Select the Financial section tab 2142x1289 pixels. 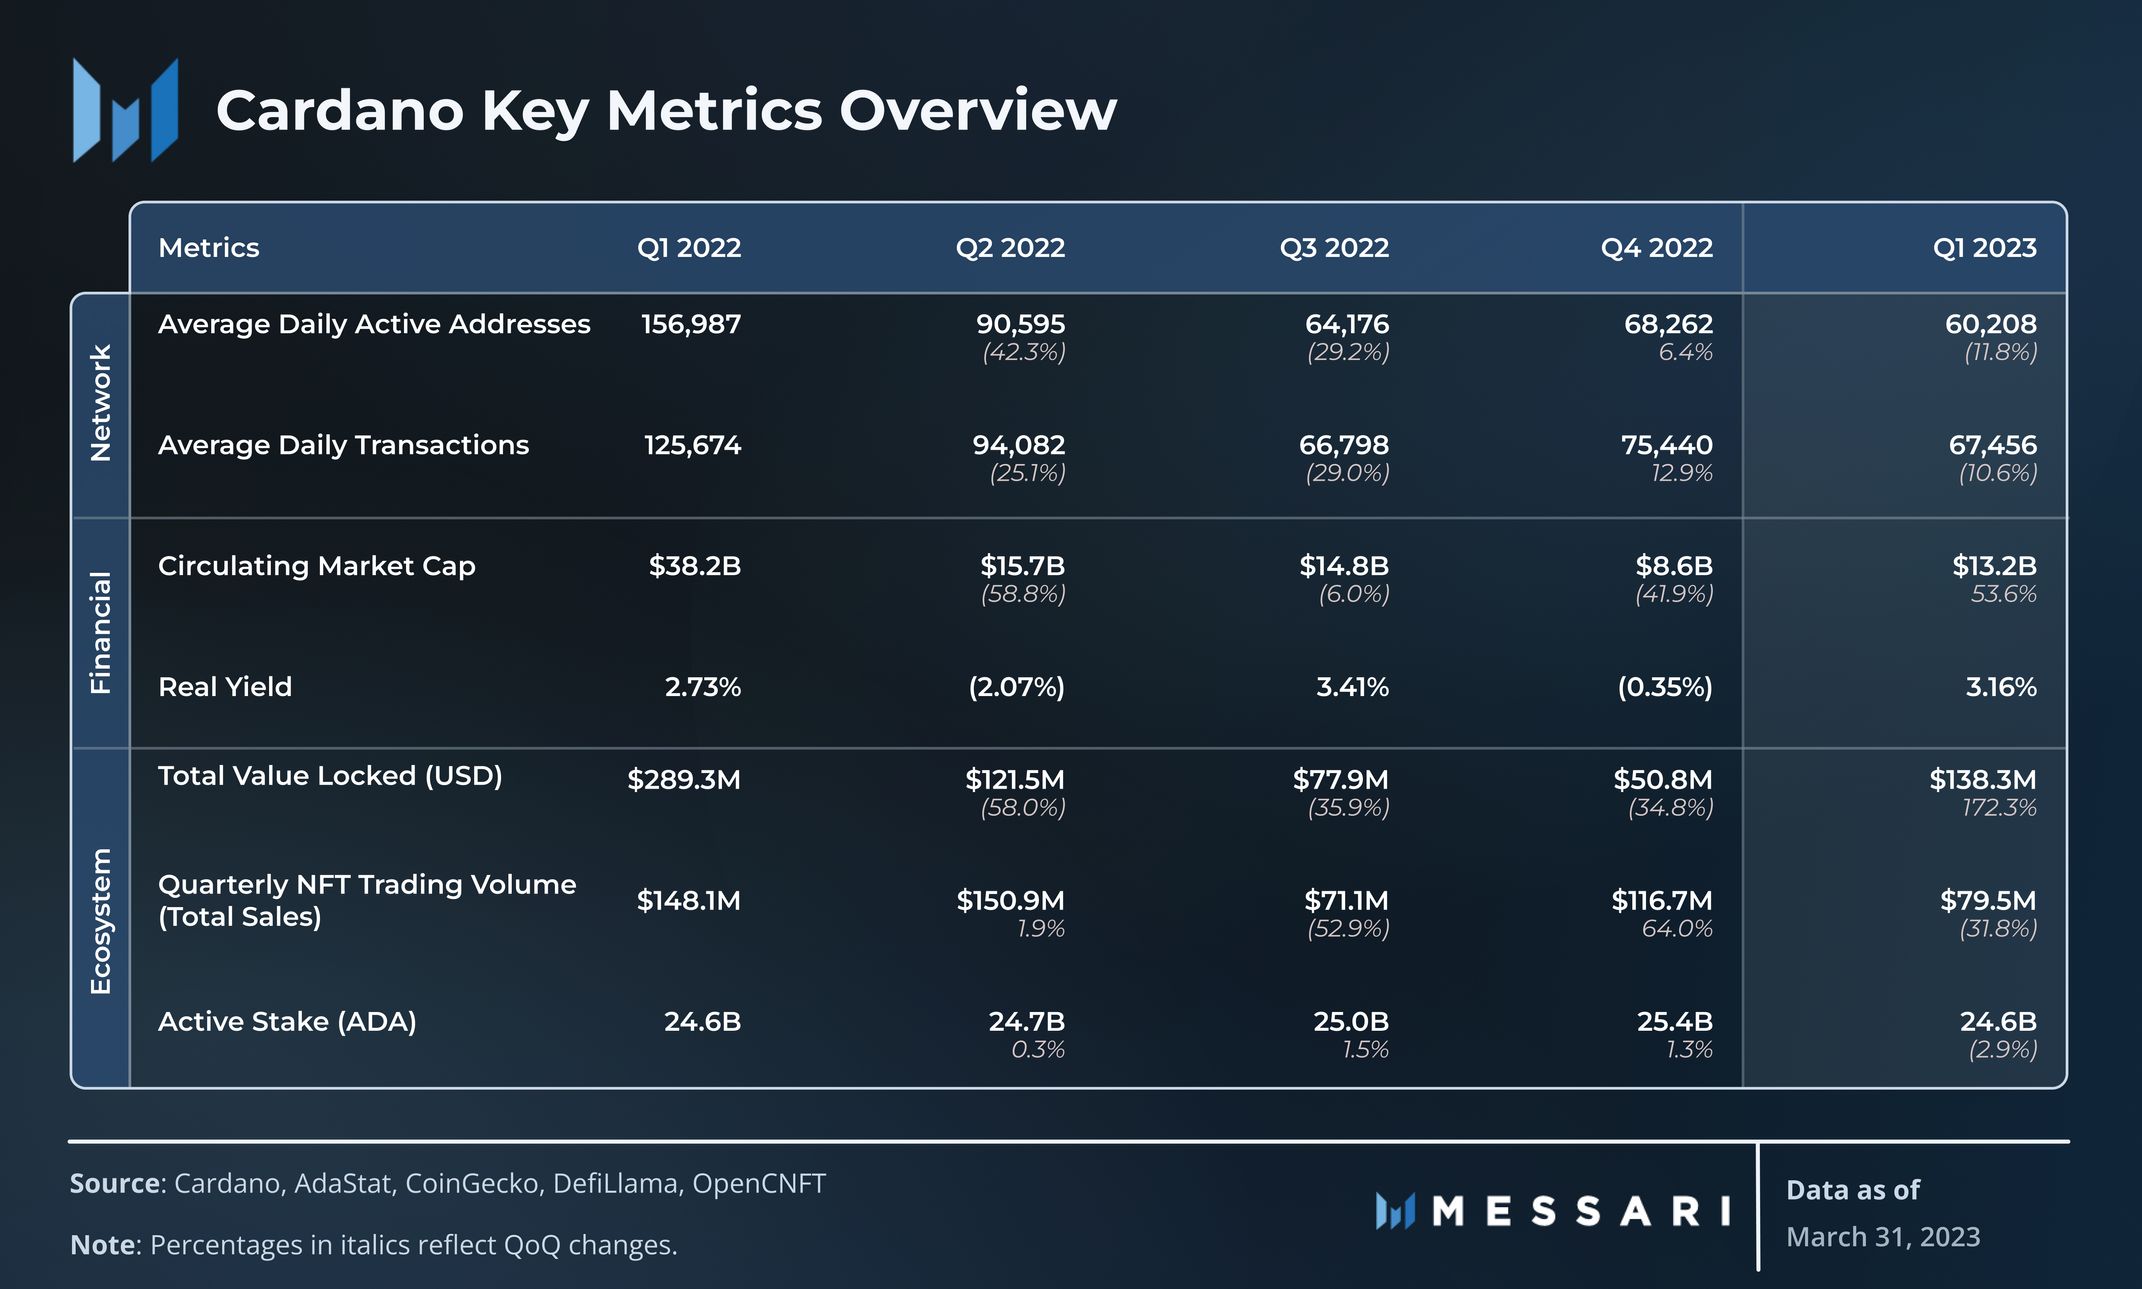click(101, 632)
